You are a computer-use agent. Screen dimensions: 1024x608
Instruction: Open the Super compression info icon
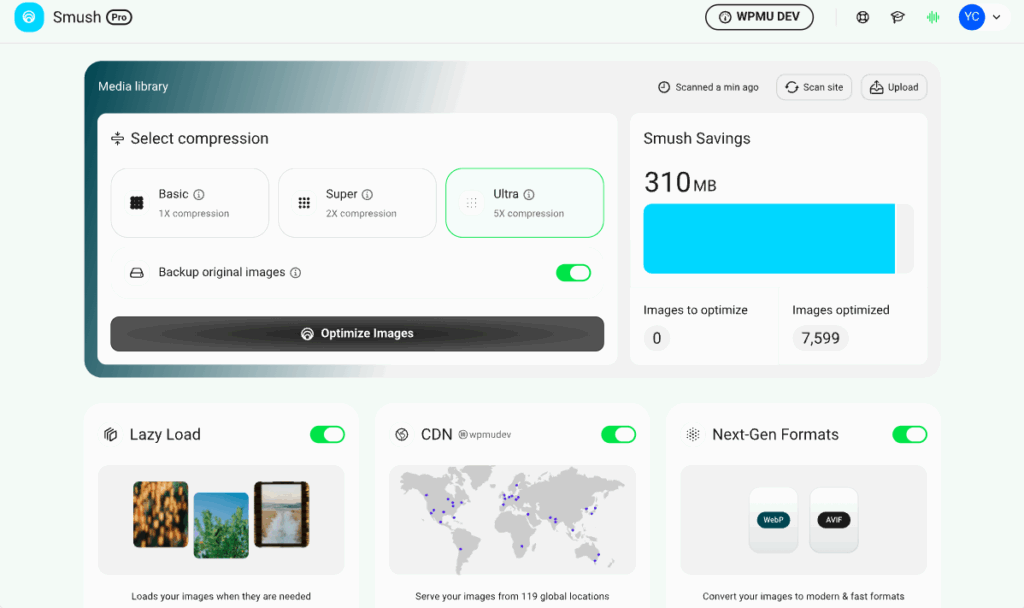point(368,195)
